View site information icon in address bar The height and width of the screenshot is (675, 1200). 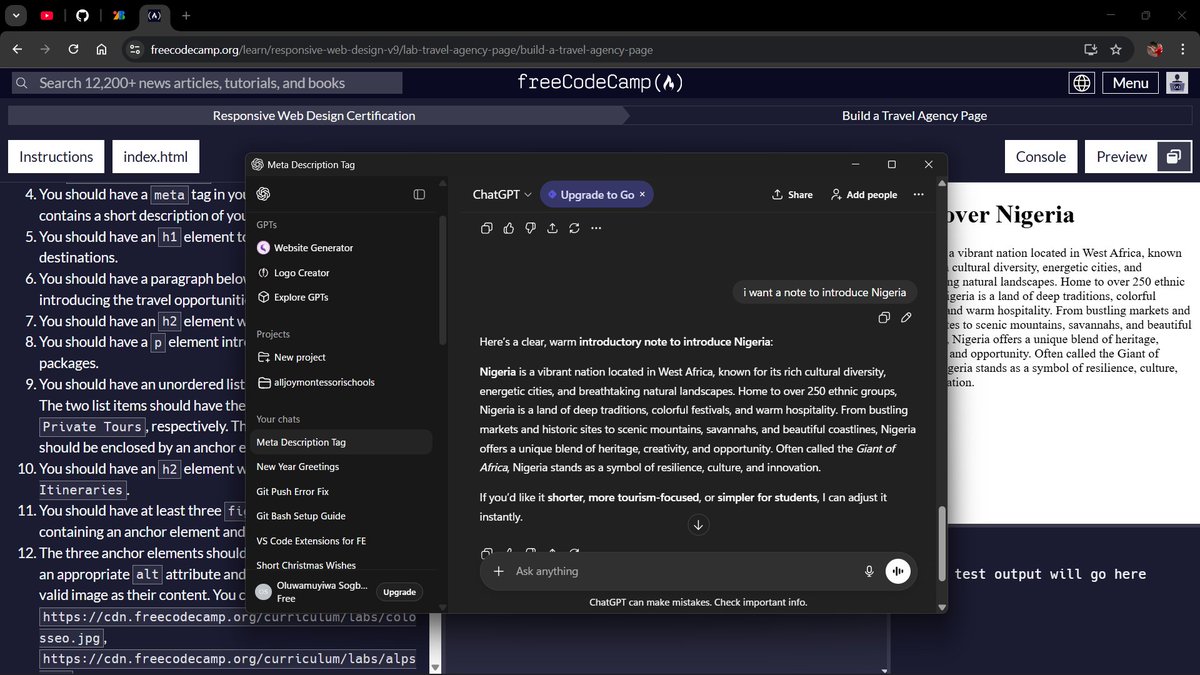tap(135, 49)
